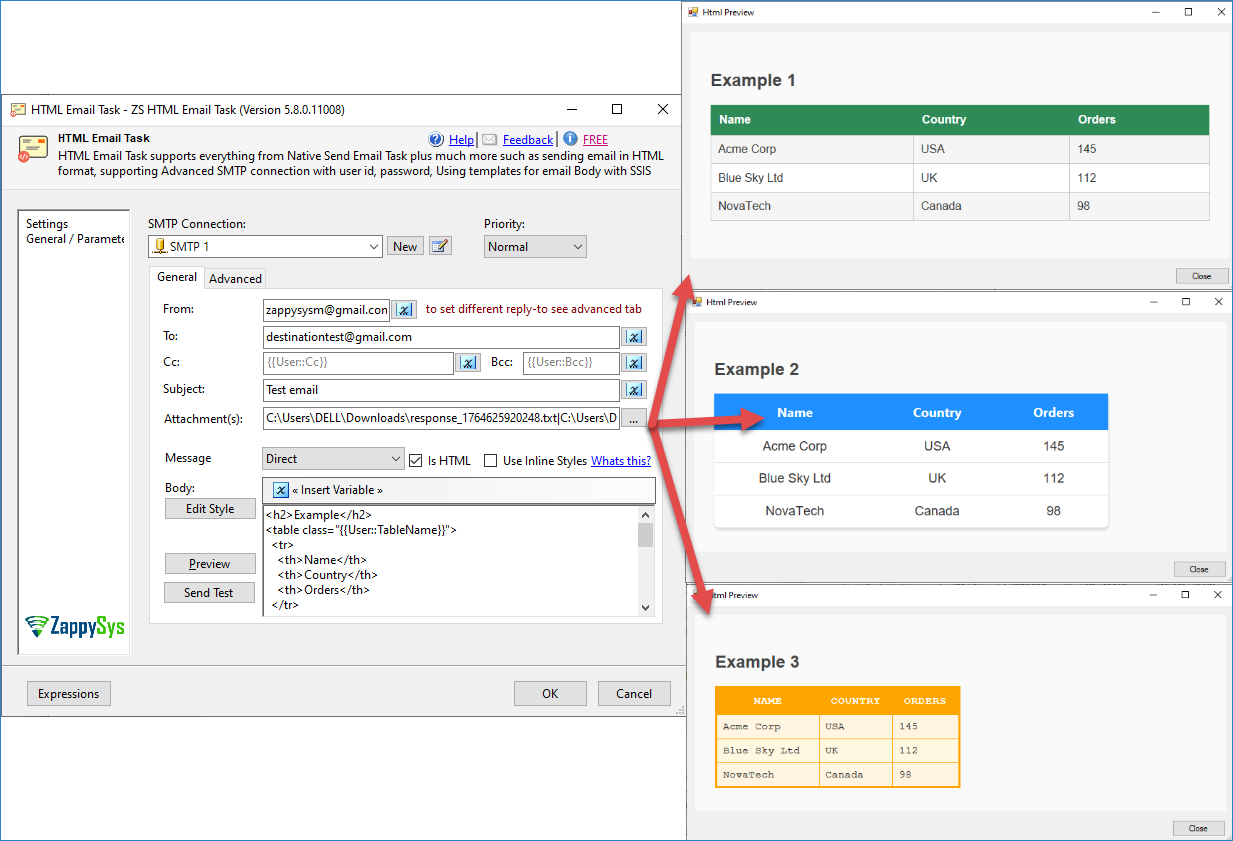
Task: Click variable icon next to Cc field
Action: tap(468, 363)
